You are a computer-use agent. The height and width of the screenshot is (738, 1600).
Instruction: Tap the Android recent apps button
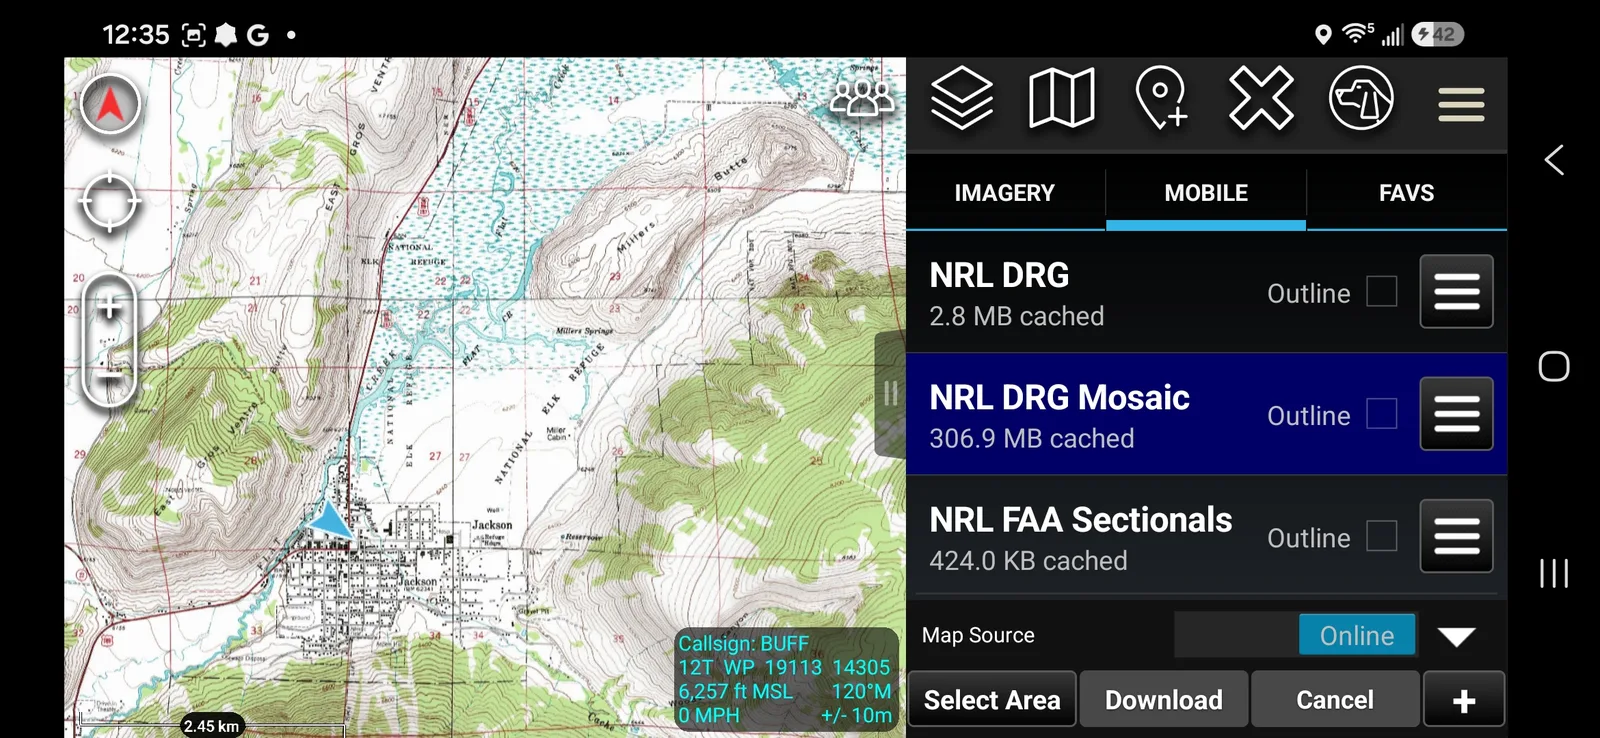[x=1554, y=573]
